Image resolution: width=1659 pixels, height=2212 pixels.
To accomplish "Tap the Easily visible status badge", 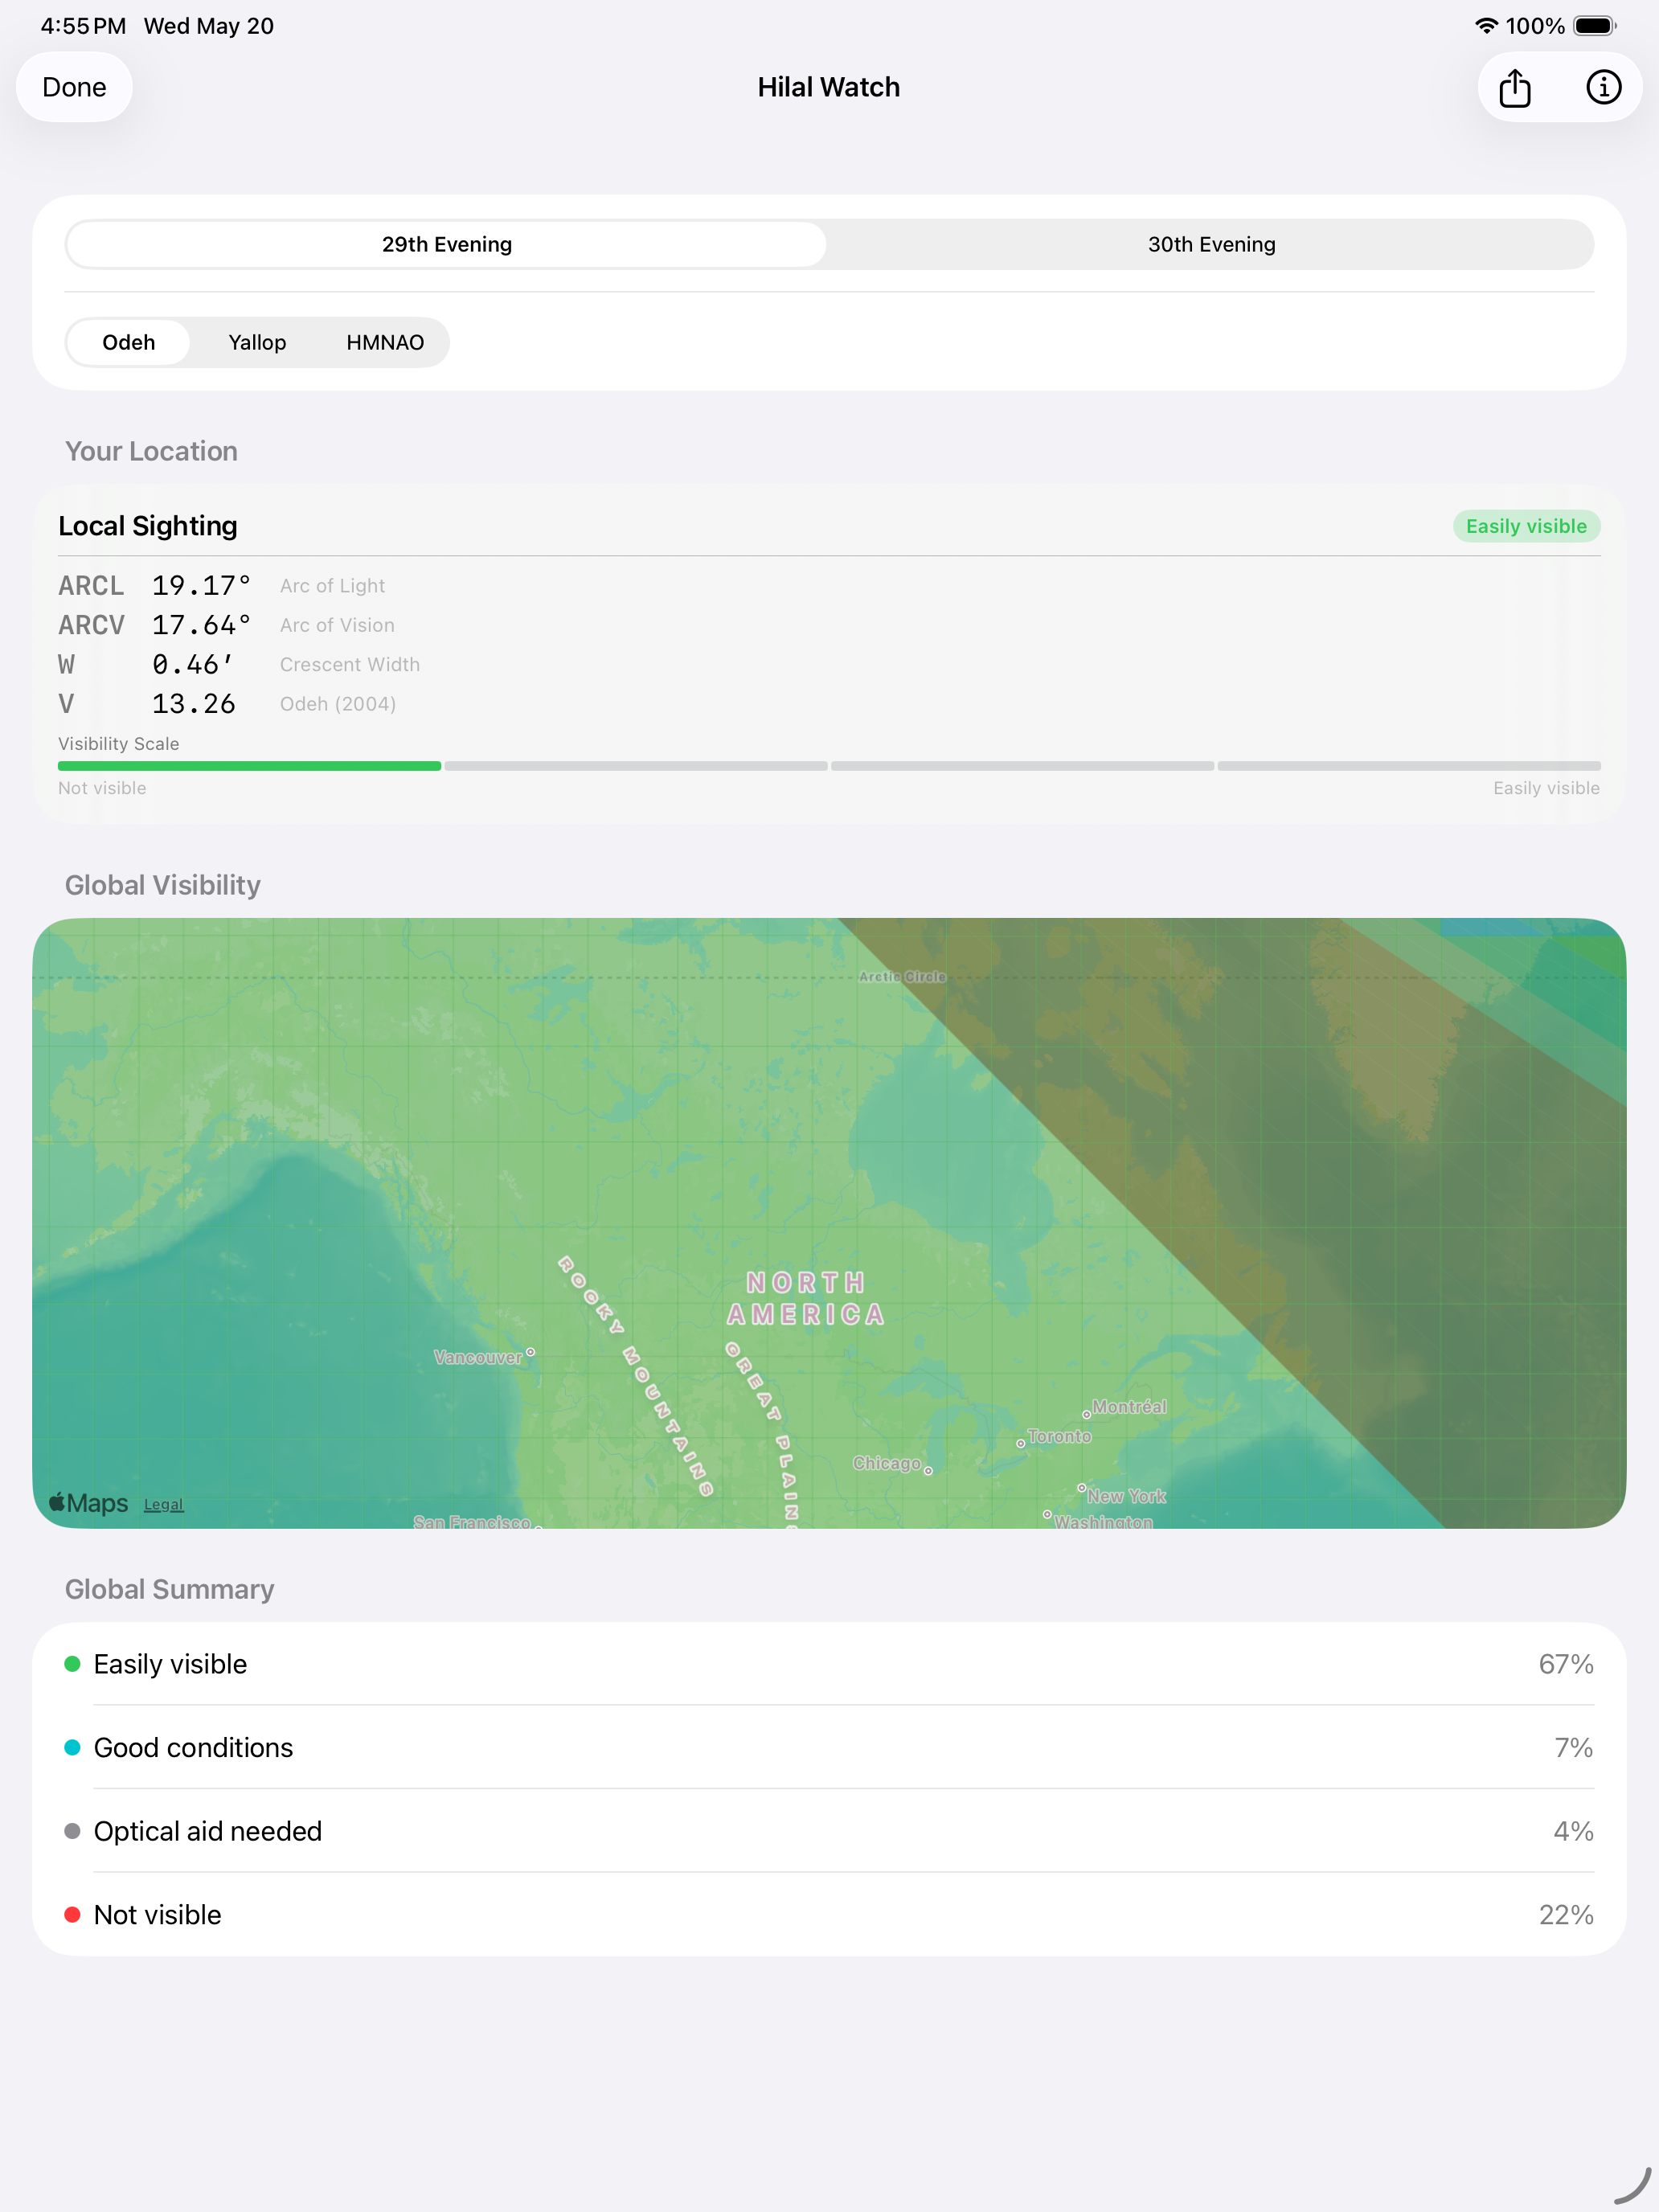I will click(1526, 527).
